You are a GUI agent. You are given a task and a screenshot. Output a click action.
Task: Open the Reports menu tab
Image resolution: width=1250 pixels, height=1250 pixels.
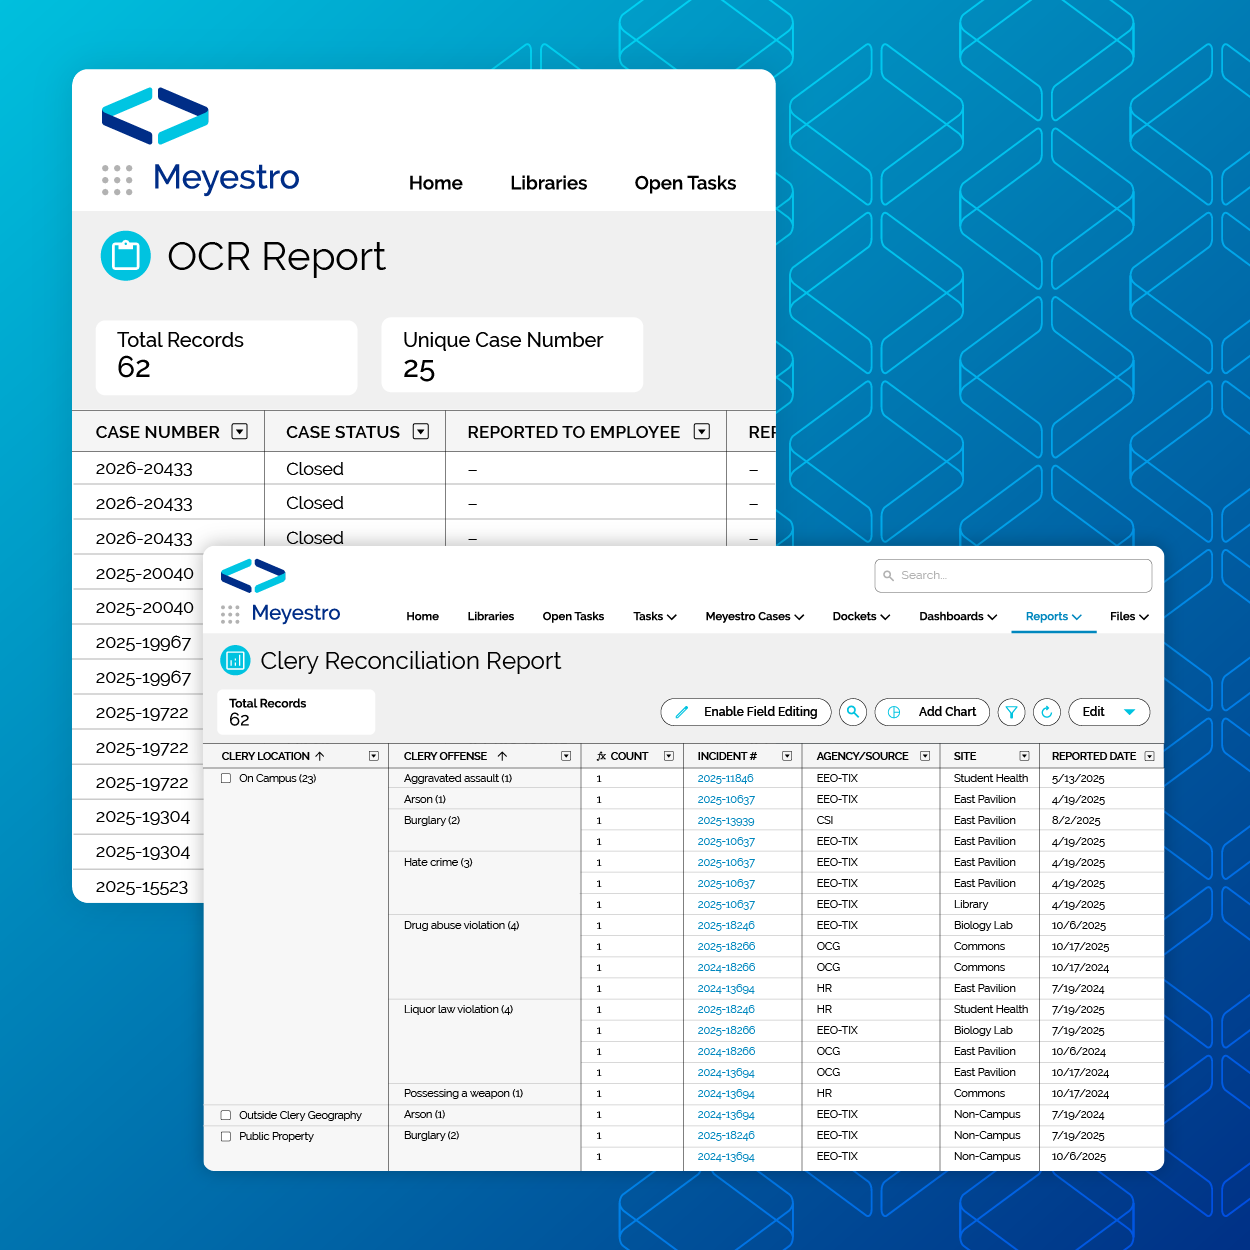pyautogui.click(x=1054, y=616)
